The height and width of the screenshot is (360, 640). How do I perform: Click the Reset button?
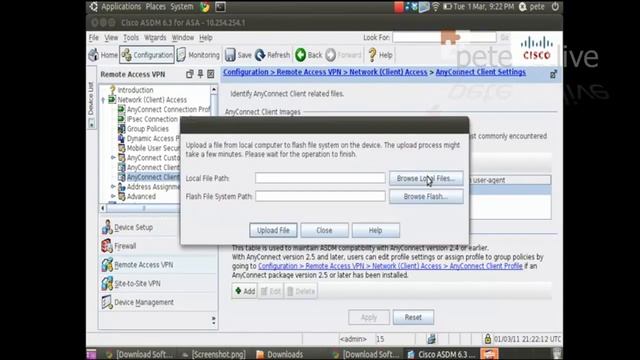pyautogui.click(x=413, y=317)
